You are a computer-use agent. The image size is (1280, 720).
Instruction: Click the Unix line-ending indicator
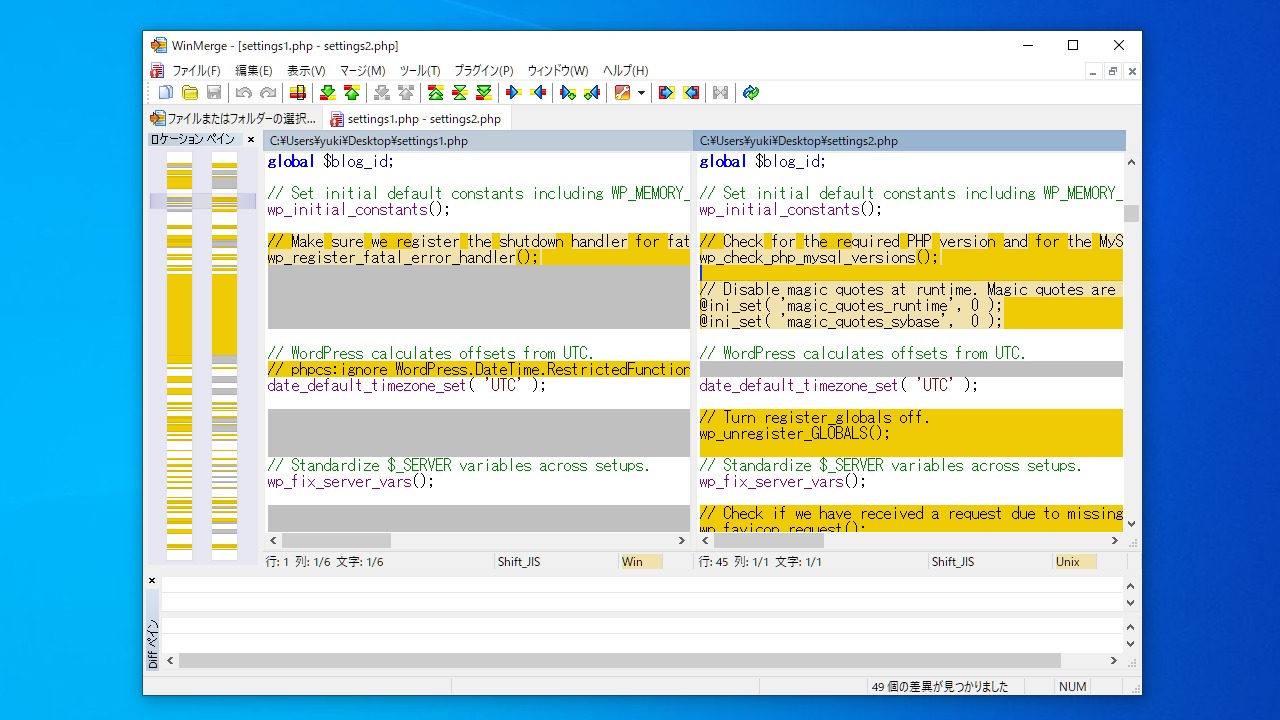coord(1075,562)
